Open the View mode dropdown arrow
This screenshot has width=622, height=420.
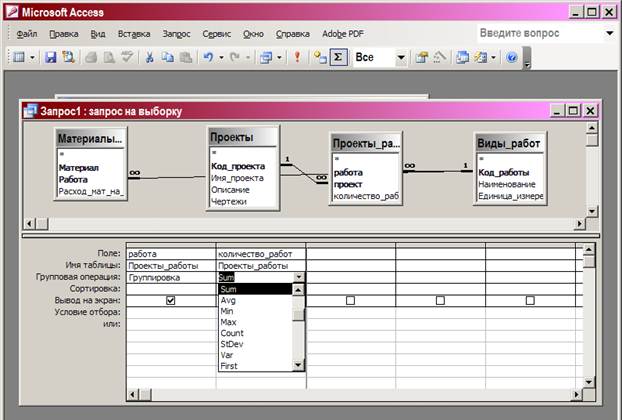(33, 58)
